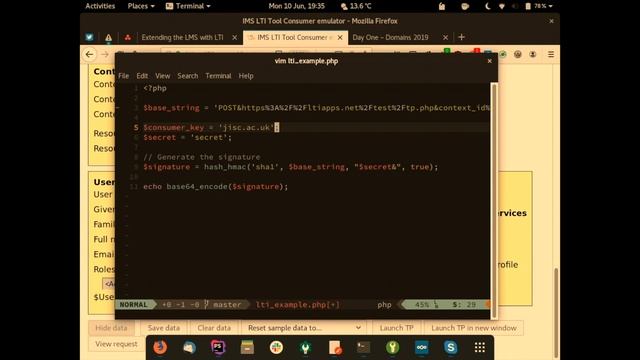The image size is (640, 360).
Task: Toggle night light moon icon in top bar
Action: (x=487, y=6)
